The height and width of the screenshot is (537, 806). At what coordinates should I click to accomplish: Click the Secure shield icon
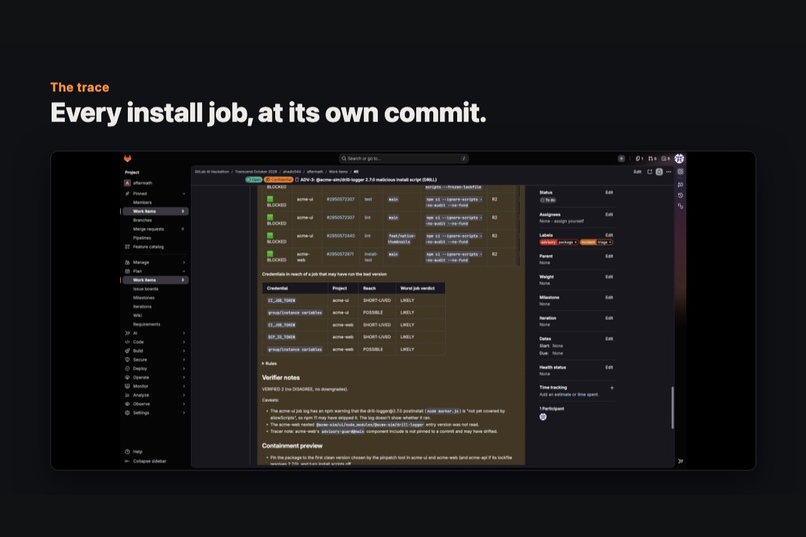[127, 360]
